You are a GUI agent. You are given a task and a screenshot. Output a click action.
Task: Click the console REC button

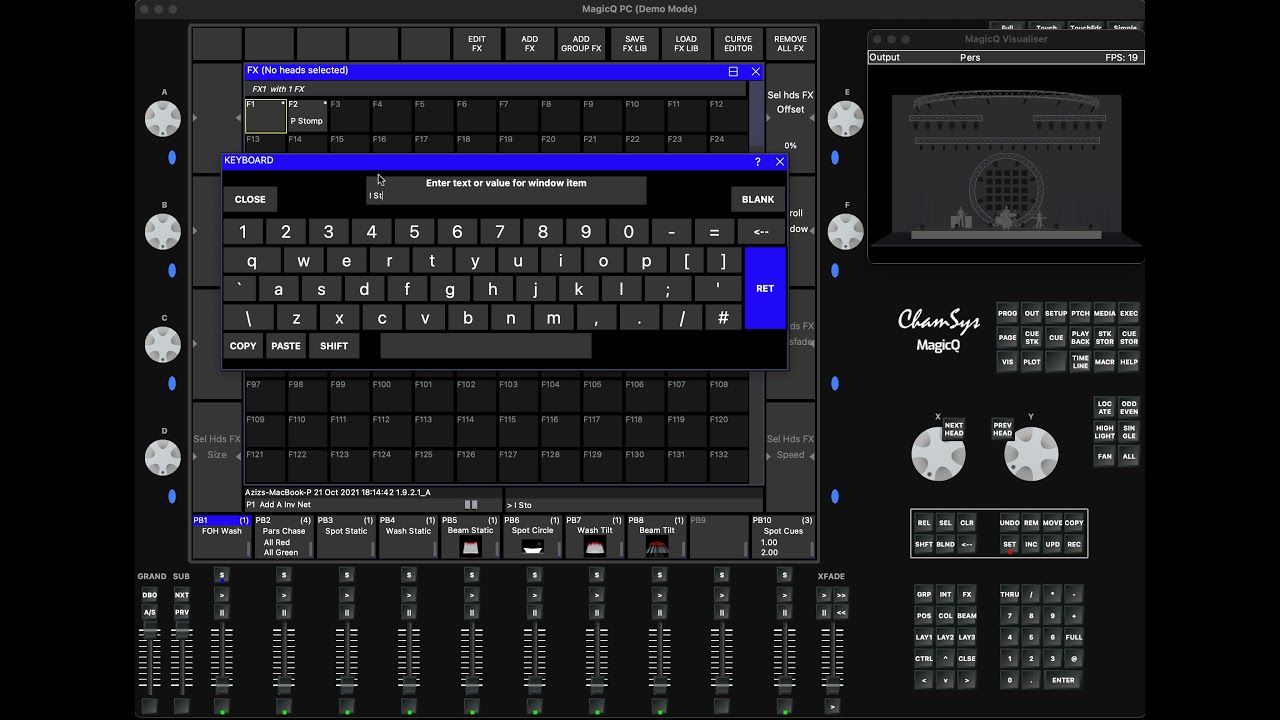click(1074, 544)
